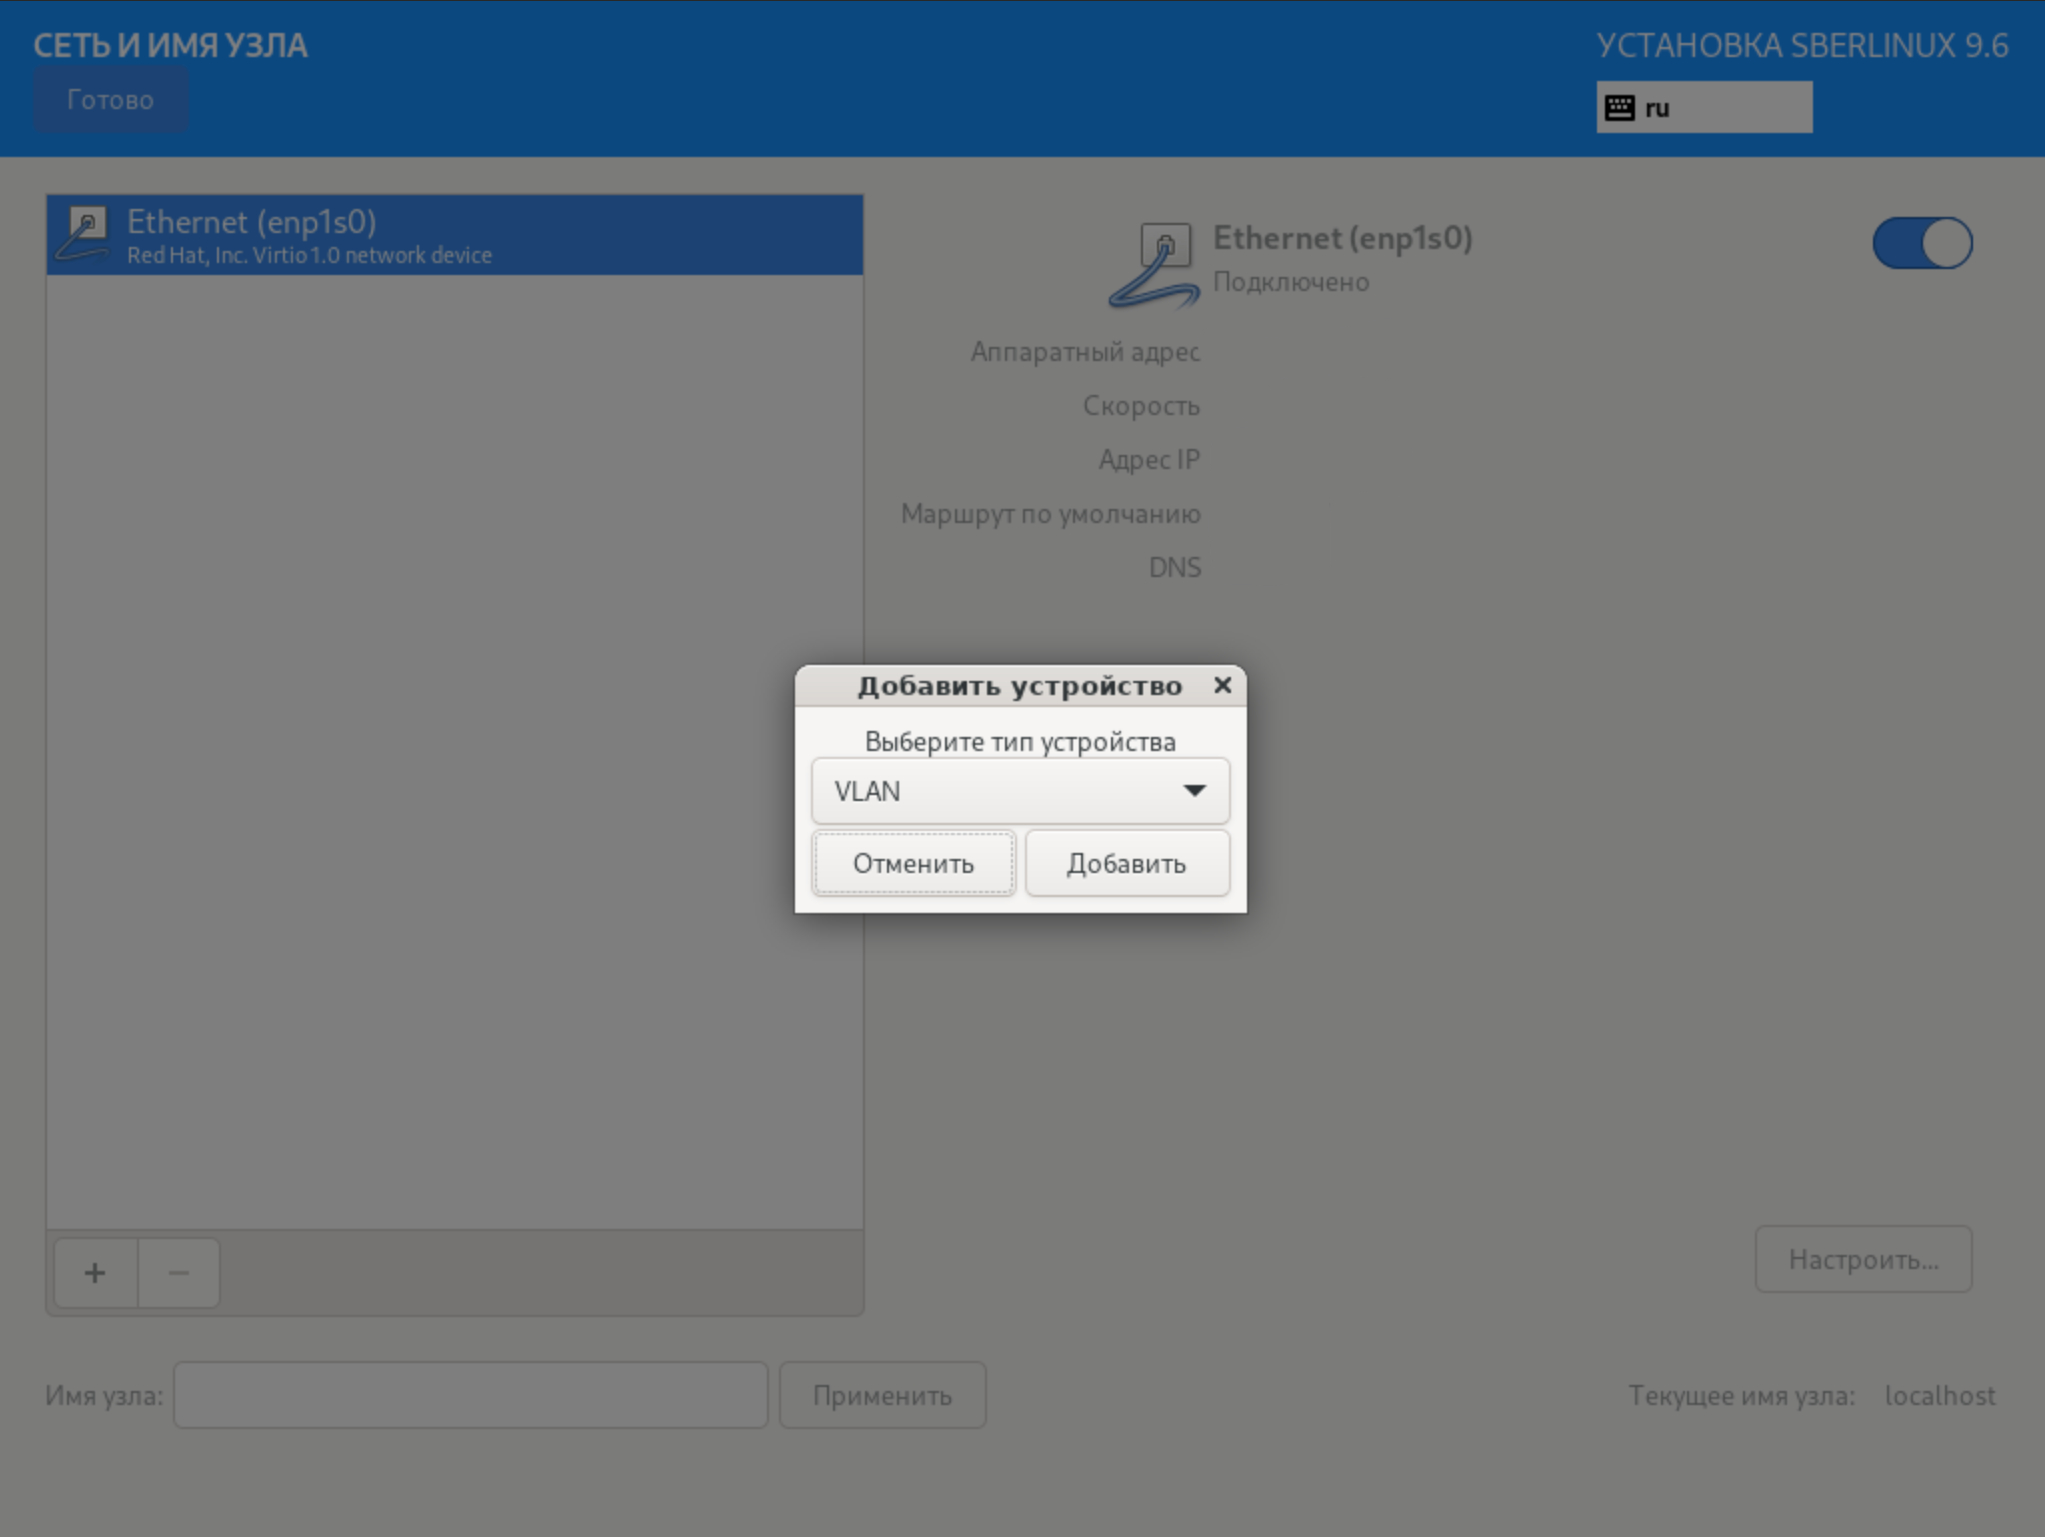Viewport: 2045px width, 1537px height.
Task: Click the Red Hat Virtio network device subtitle
Action: coord(309,255)
